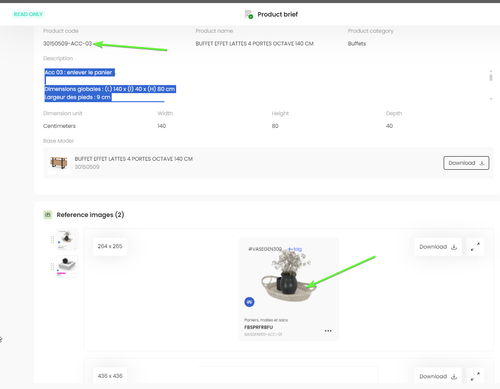
Task: Click the 264 x 265 size label
Action: point(110,246)
